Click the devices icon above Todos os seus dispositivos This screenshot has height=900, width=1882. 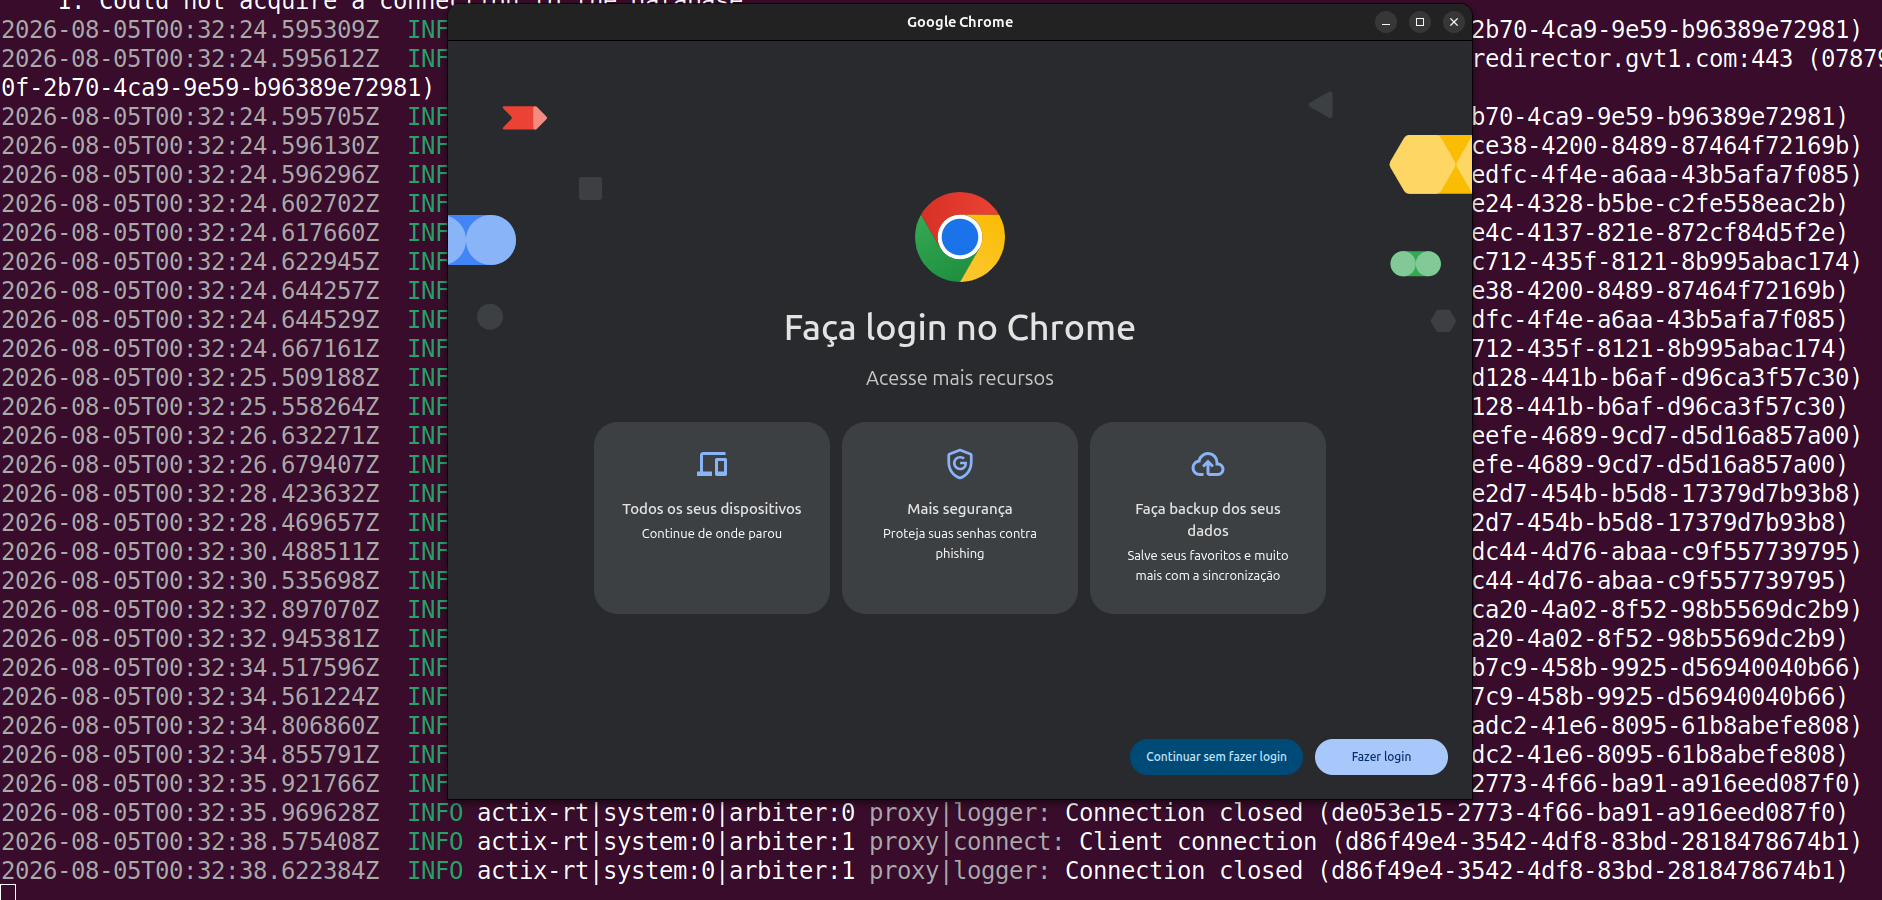click(x=712, y=464)
